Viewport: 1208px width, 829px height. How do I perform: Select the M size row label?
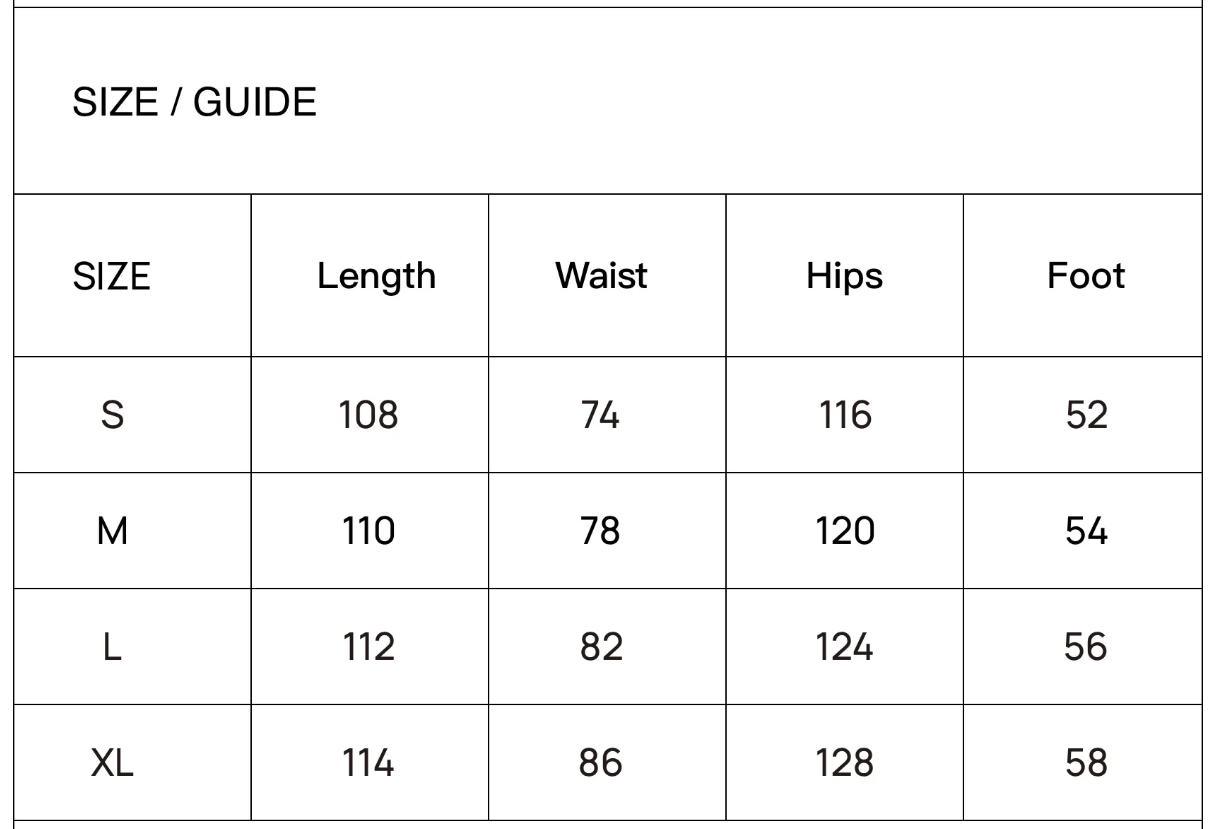(112, 531)
